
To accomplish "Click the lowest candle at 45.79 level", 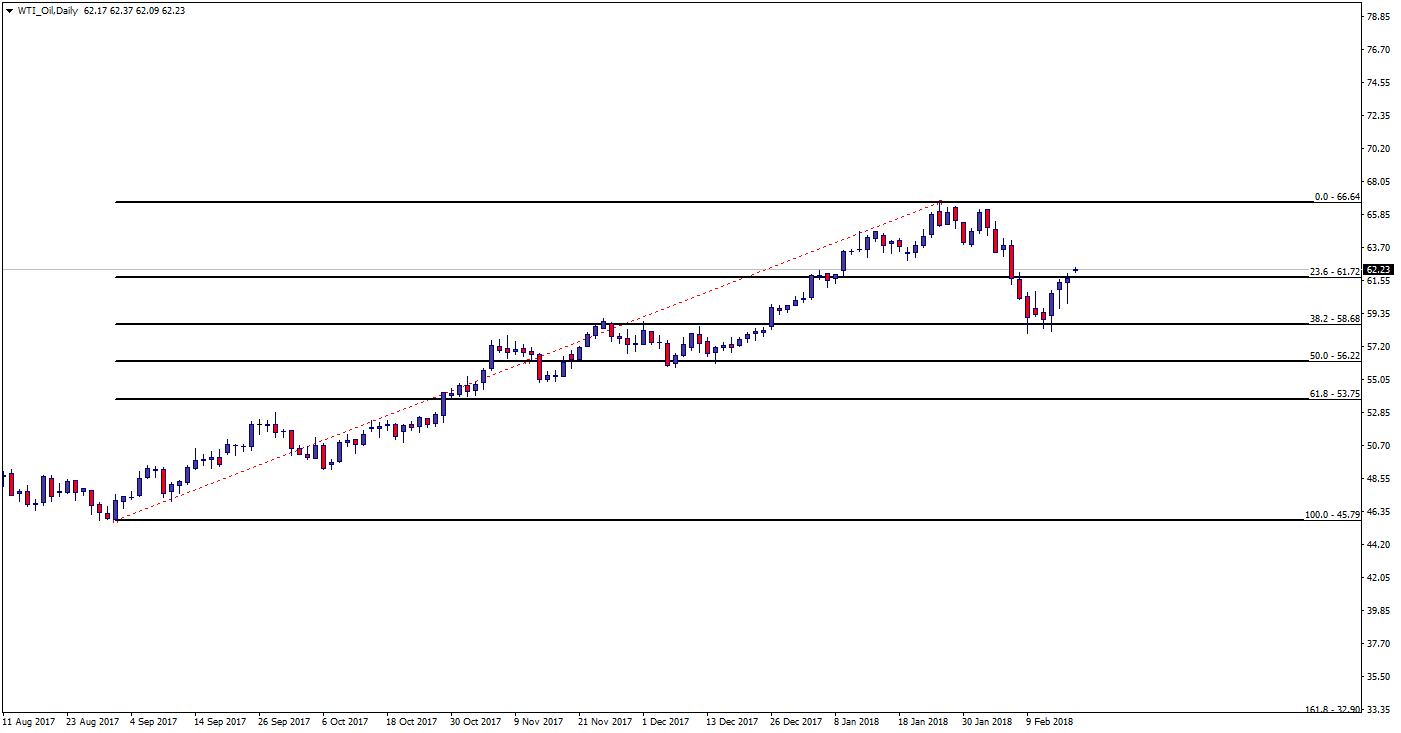I will 115,509.
